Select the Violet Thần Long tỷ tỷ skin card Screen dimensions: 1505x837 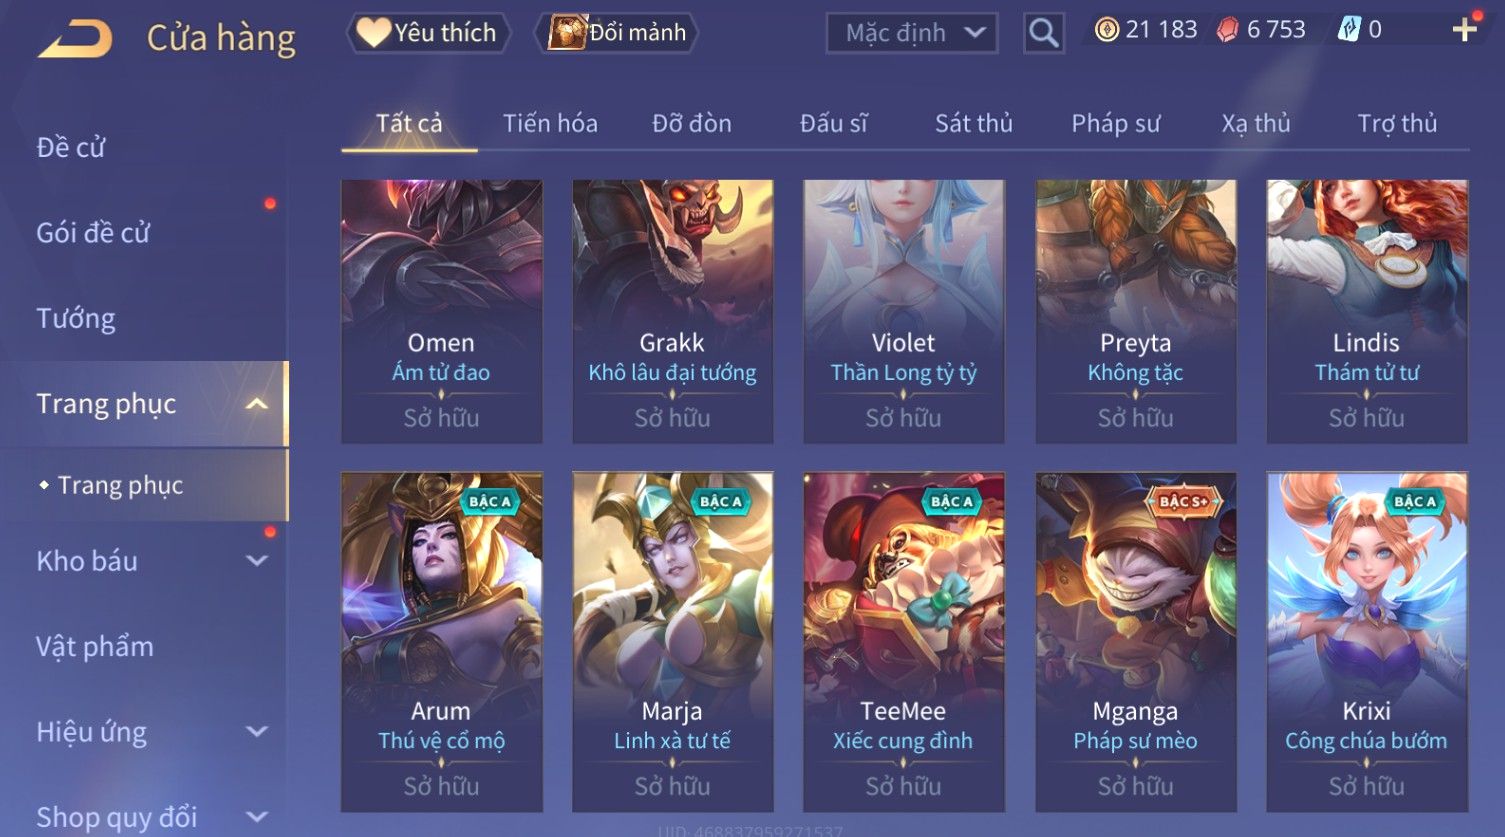click(904, 311)
